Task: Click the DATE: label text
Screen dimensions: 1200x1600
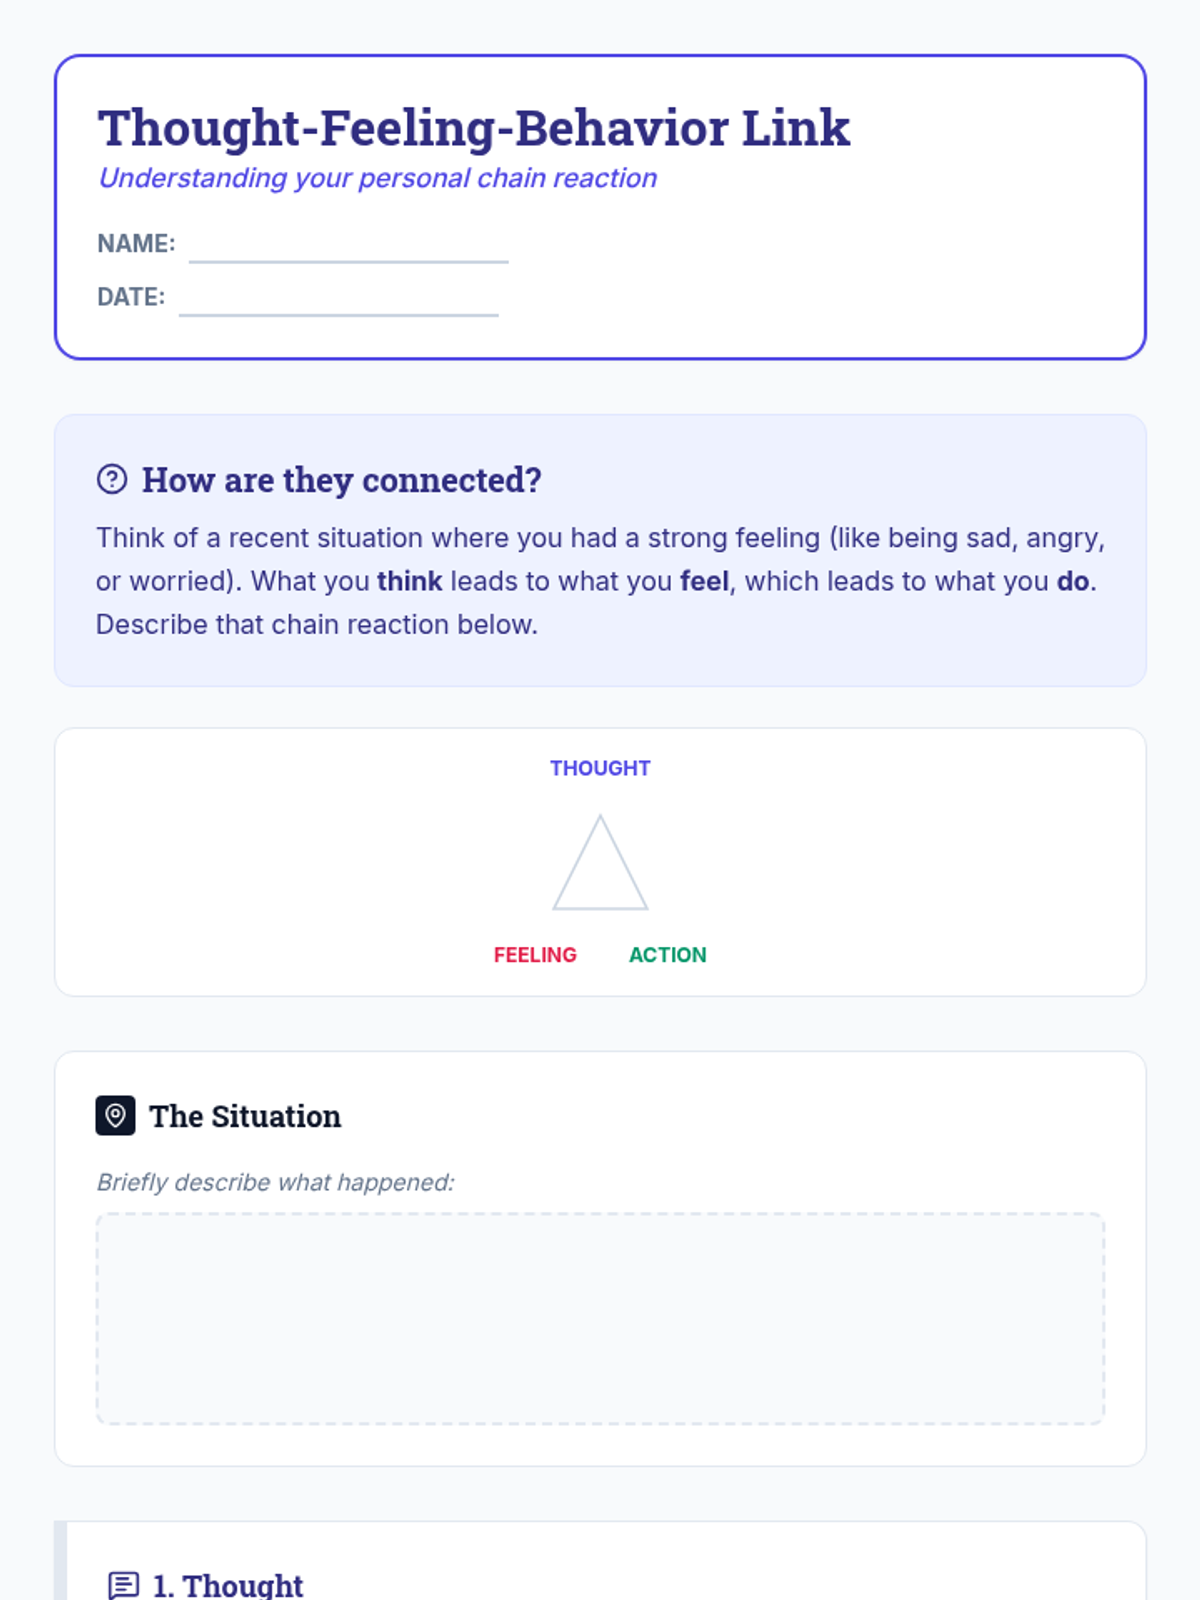Action: coord(131,297)
